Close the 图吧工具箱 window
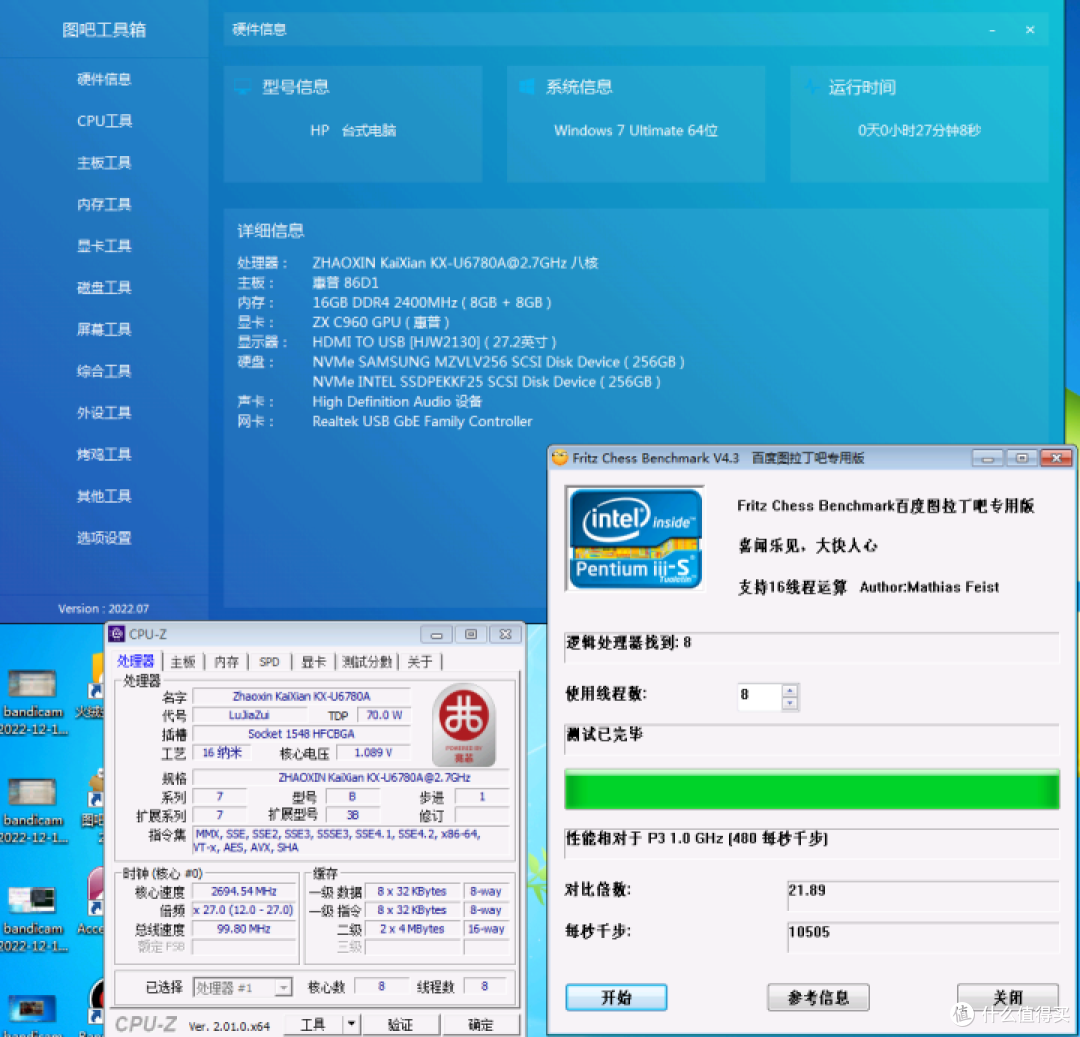Viewport: 1080px width, 1037px height. tap(1030, 30)
